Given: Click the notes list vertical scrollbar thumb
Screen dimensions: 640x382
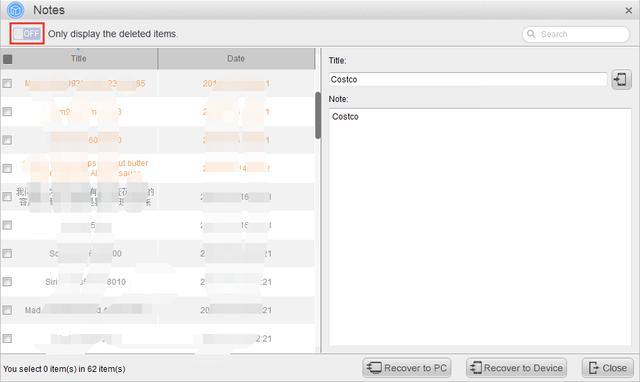Looking at the screenshot, I should (318, 115).
